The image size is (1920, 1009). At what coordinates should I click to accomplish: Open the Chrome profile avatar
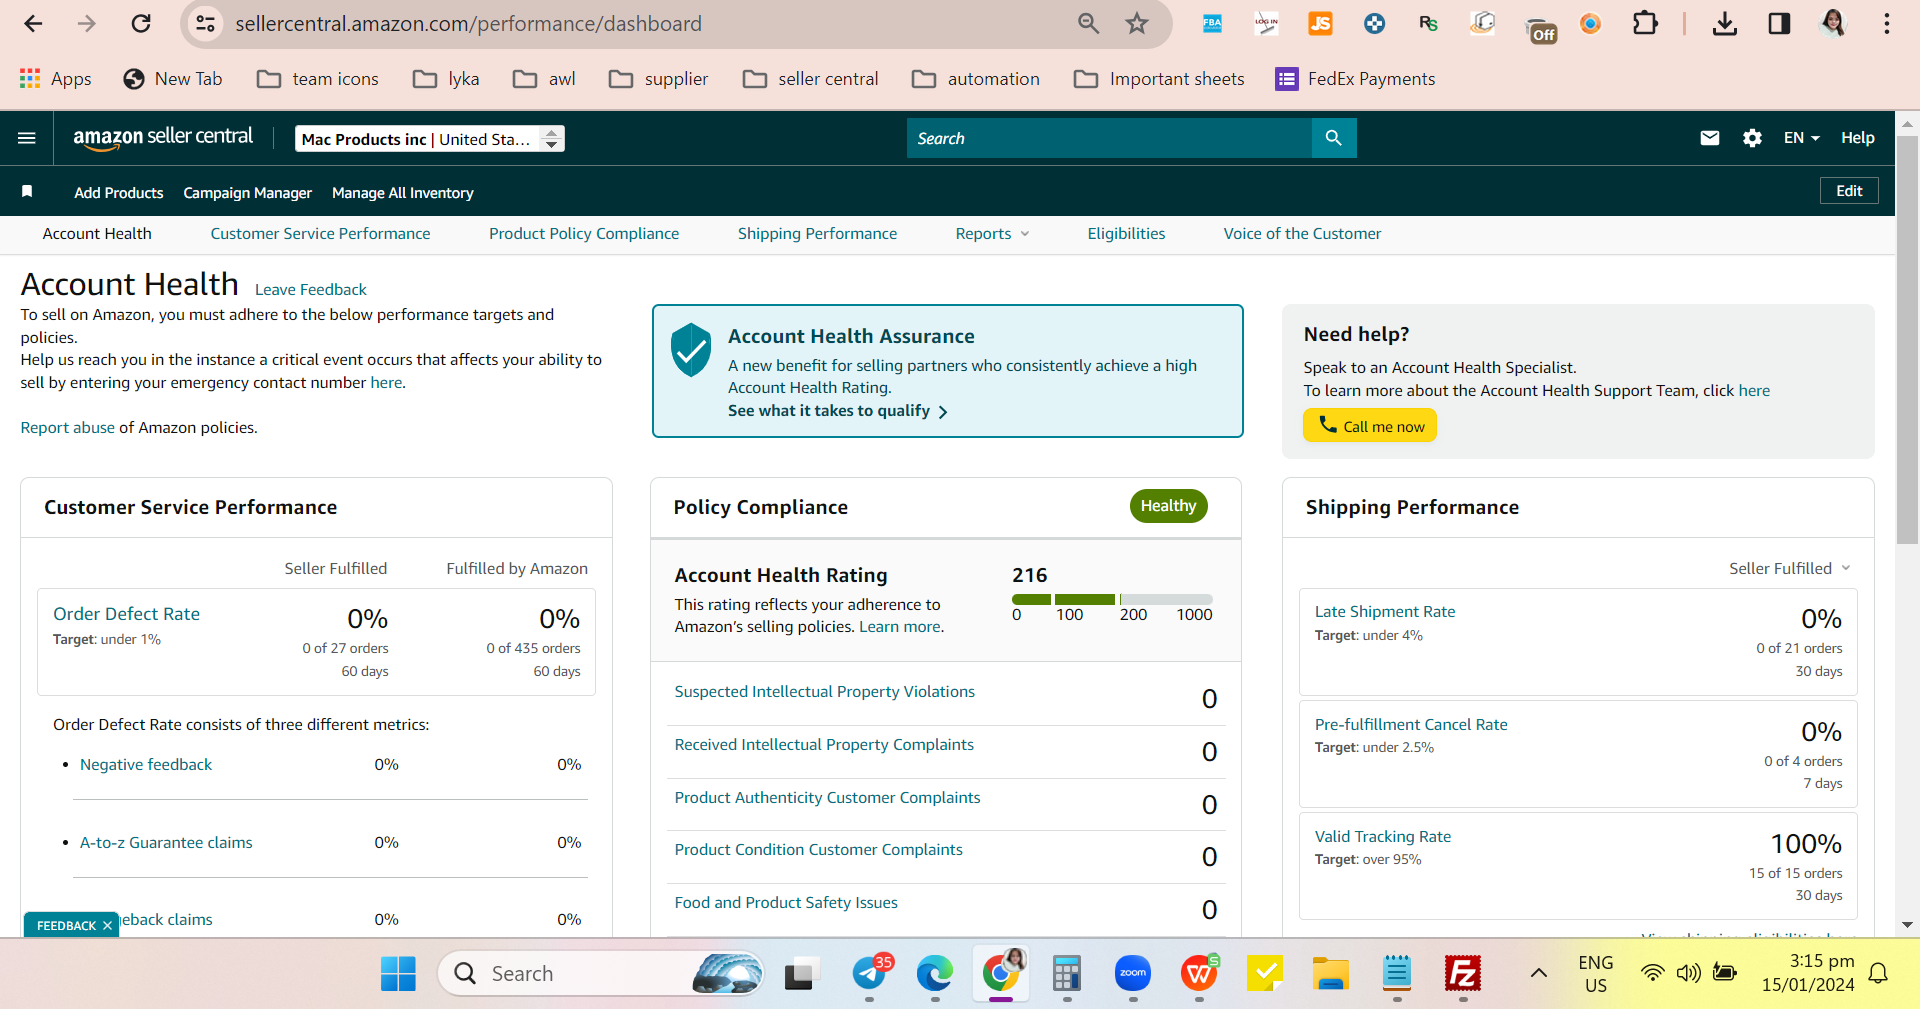click(1833, 23)
